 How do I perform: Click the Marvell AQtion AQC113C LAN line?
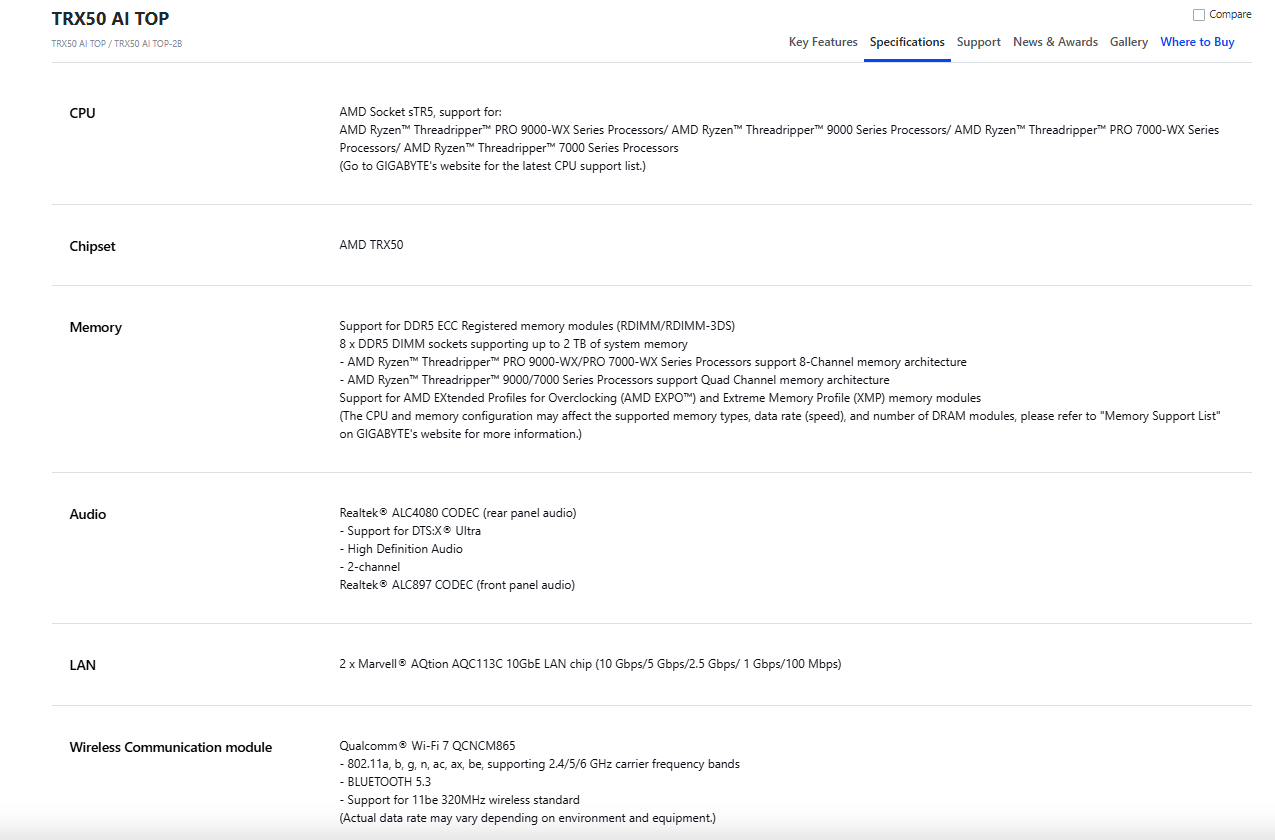click(x=590, y=664)
